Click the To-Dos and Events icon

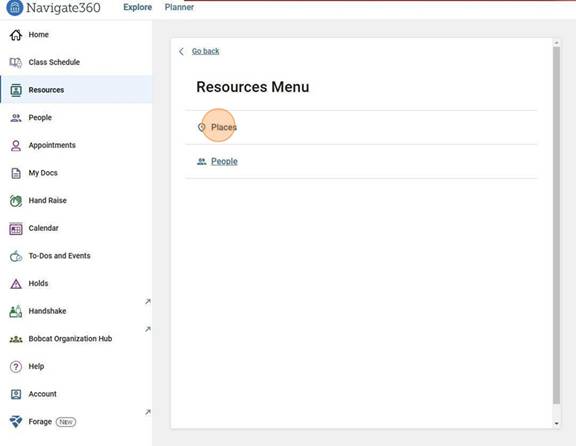tap(16, 256)
